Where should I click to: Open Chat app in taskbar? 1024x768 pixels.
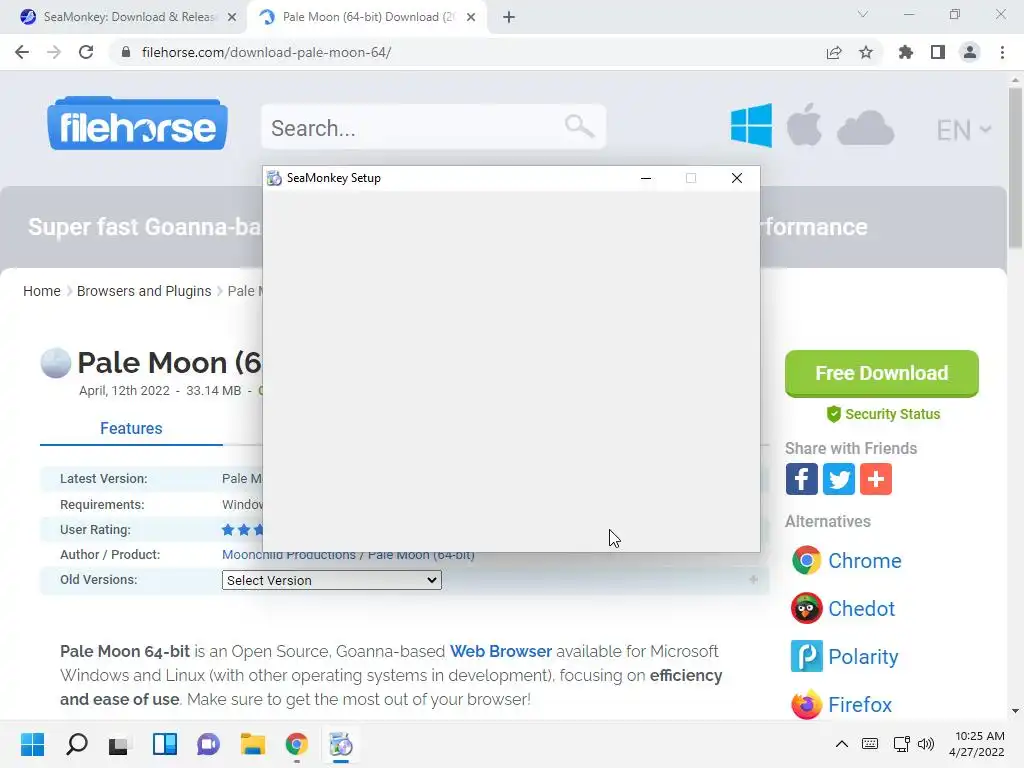(x=208, y=744)
